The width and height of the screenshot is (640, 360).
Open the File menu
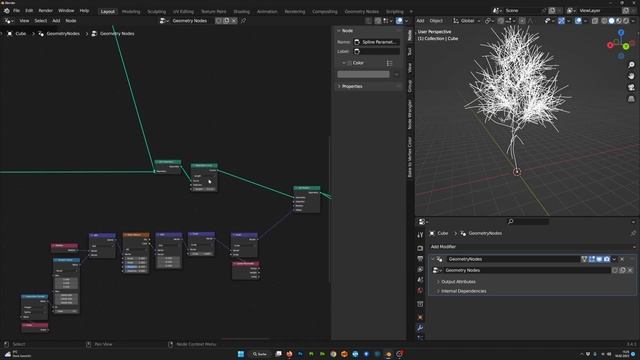click(16, 11)
